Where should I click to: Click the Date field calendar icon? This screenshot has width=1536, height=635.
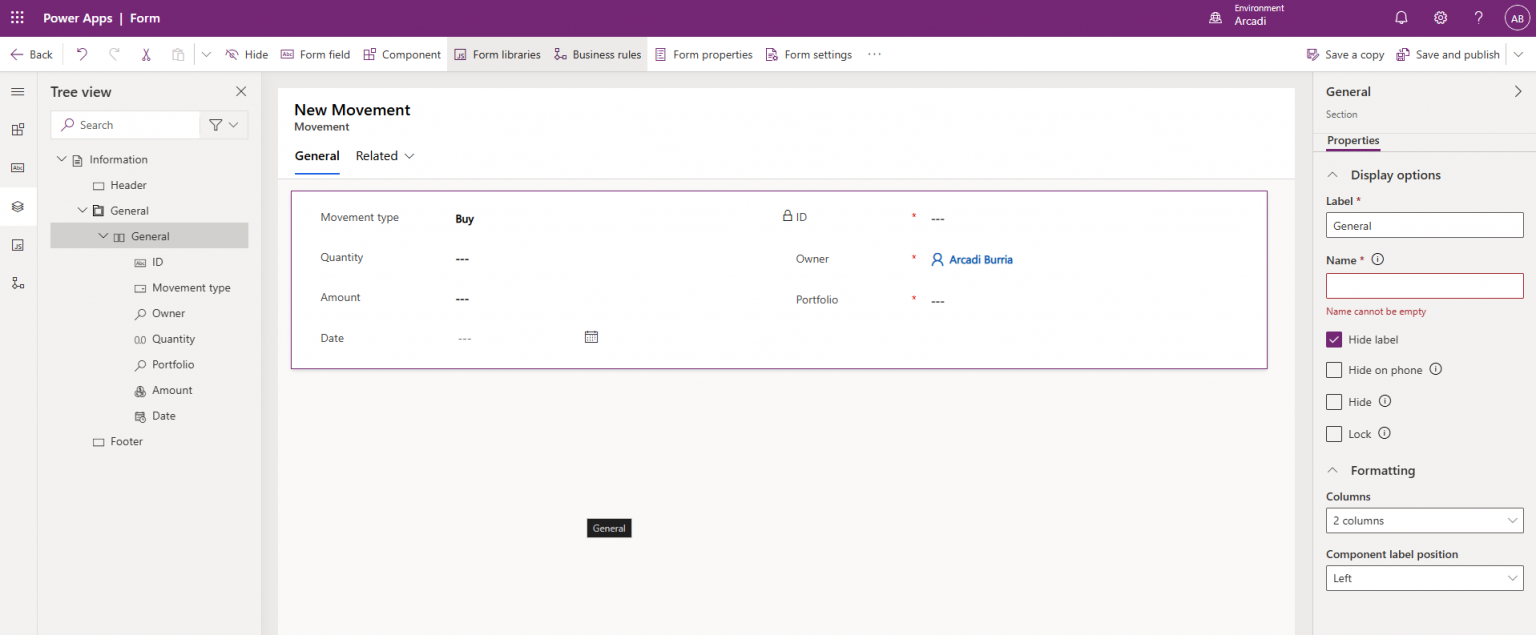click(591, 337)
